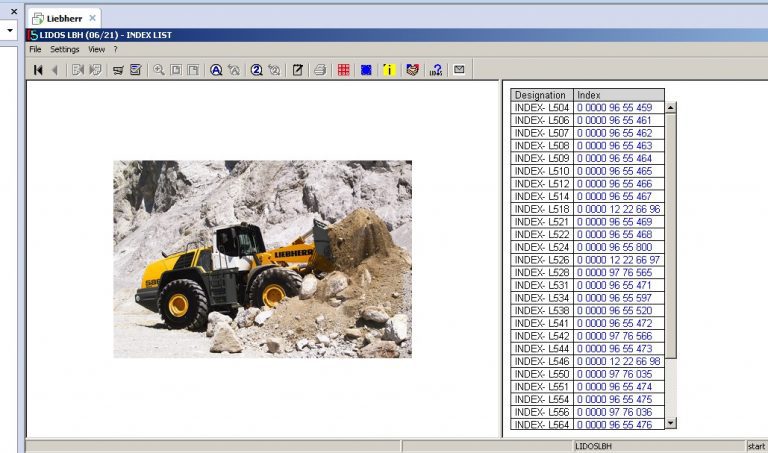Click the LIDOSLBH status bar text

[x=593, y=446]
